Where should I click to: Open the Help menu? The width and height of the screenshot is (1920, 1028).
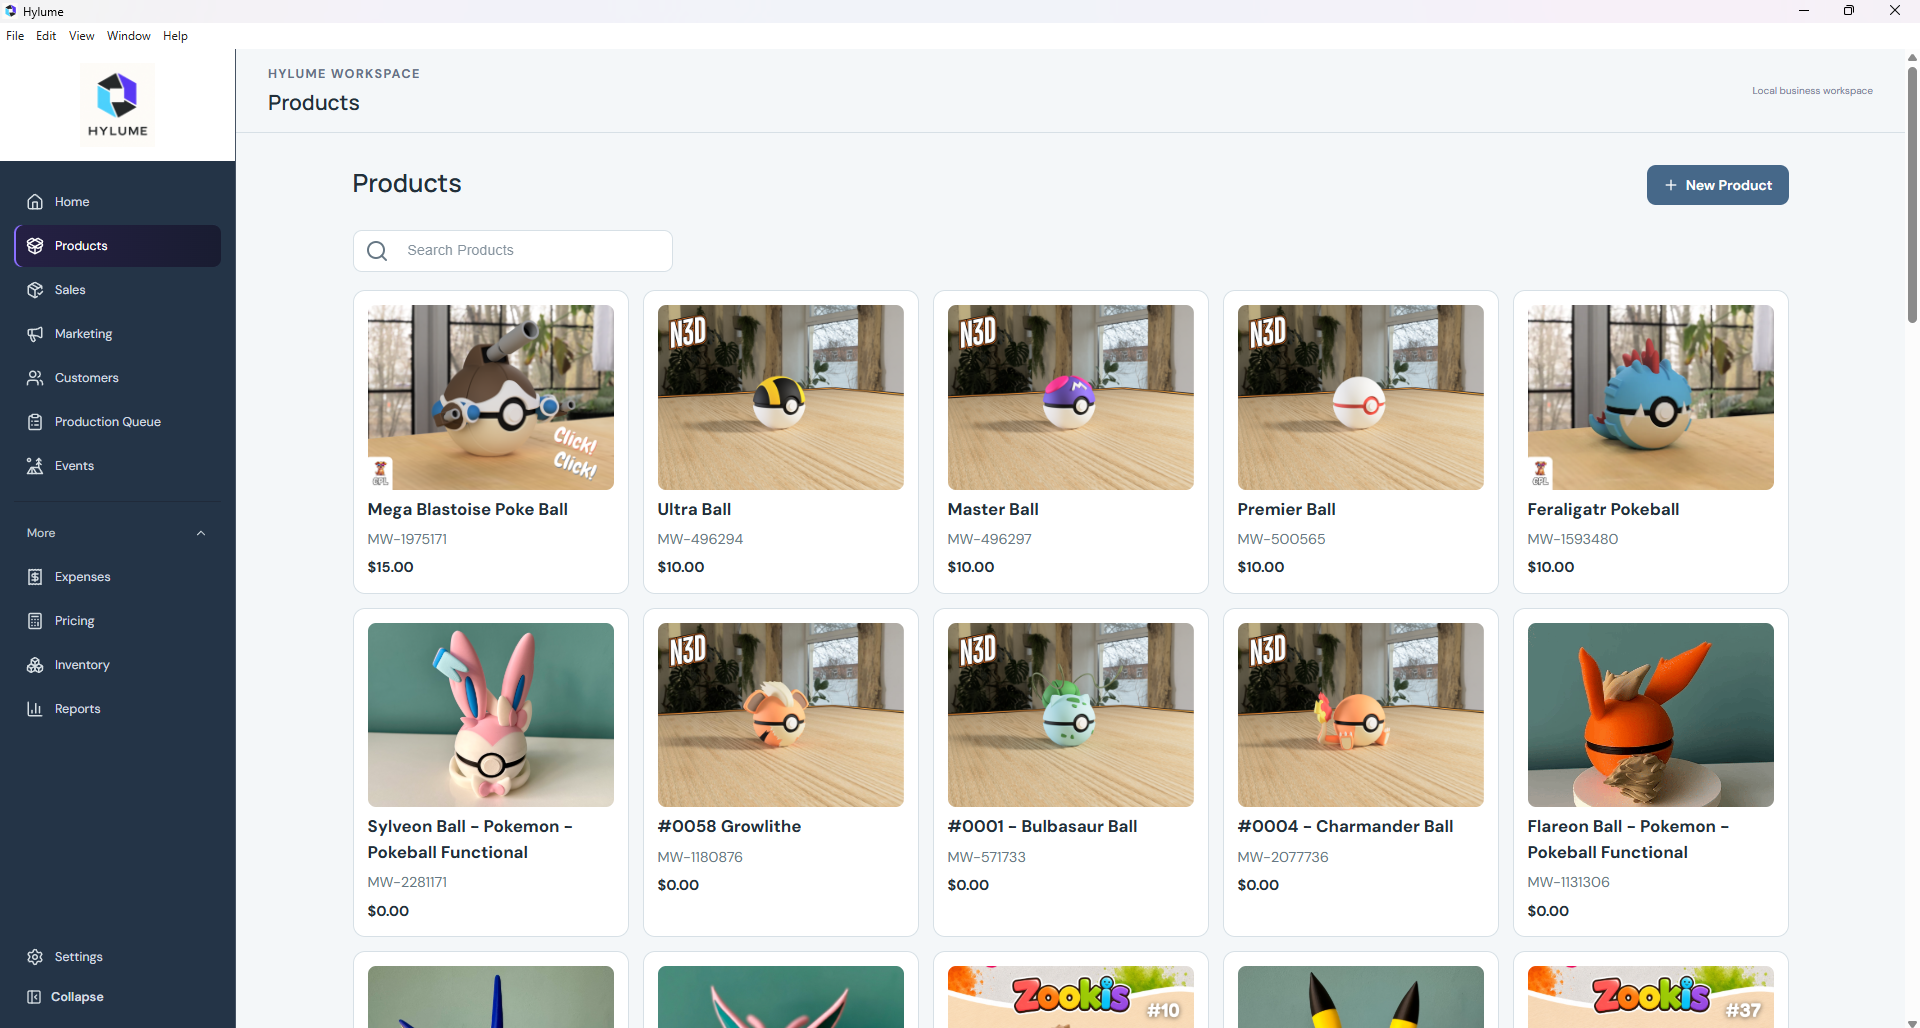click(175, 36)
